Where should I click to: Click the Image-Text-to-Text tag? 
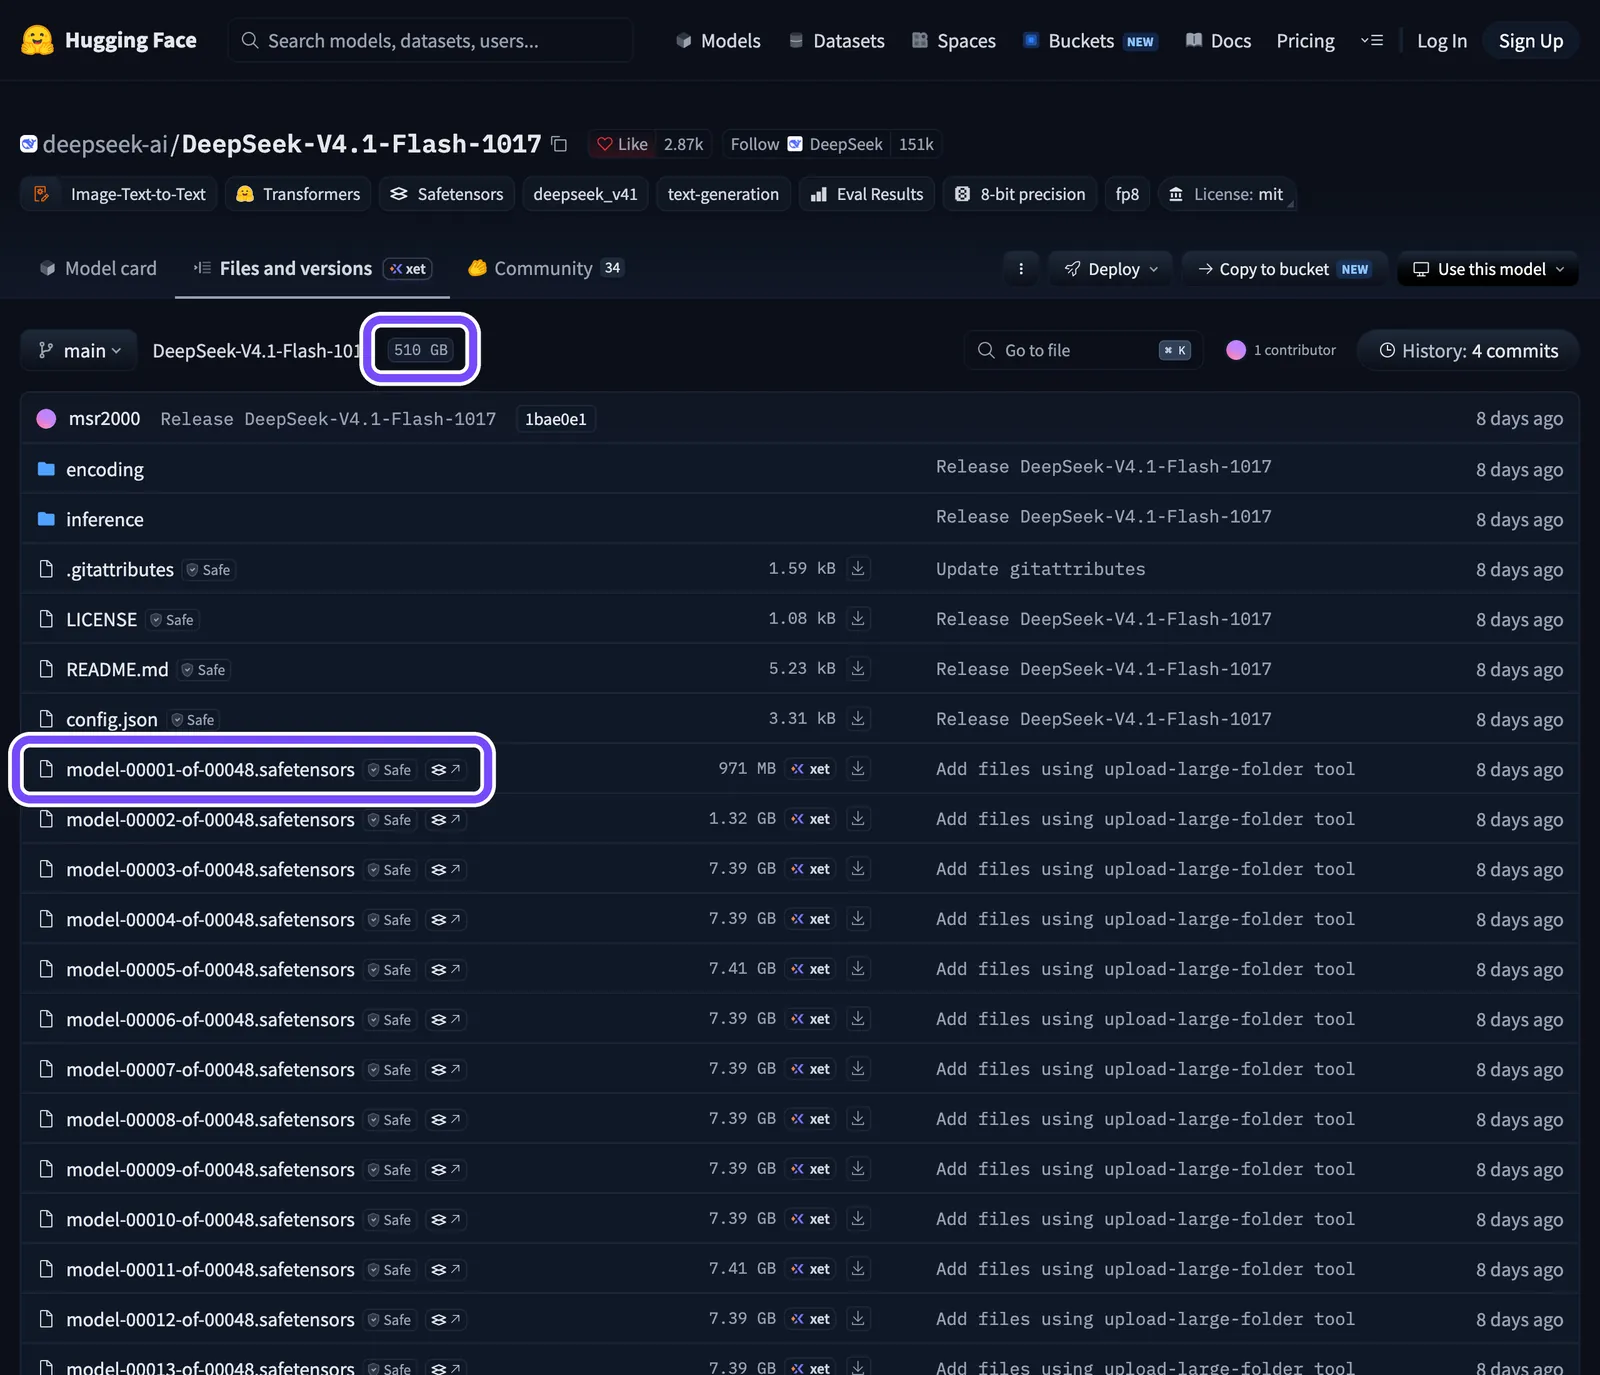tap(120, 194)
